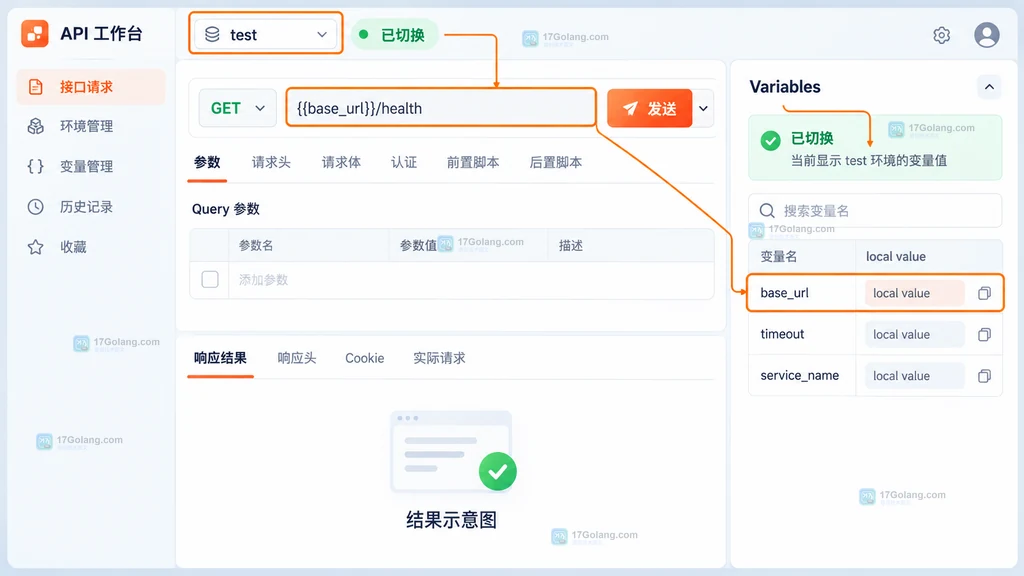Image resolution: width=1024 pixels, height=576 pixels.
Task: Tick the checkbox in the 添加参数 row
Action: tap(210, 280)
